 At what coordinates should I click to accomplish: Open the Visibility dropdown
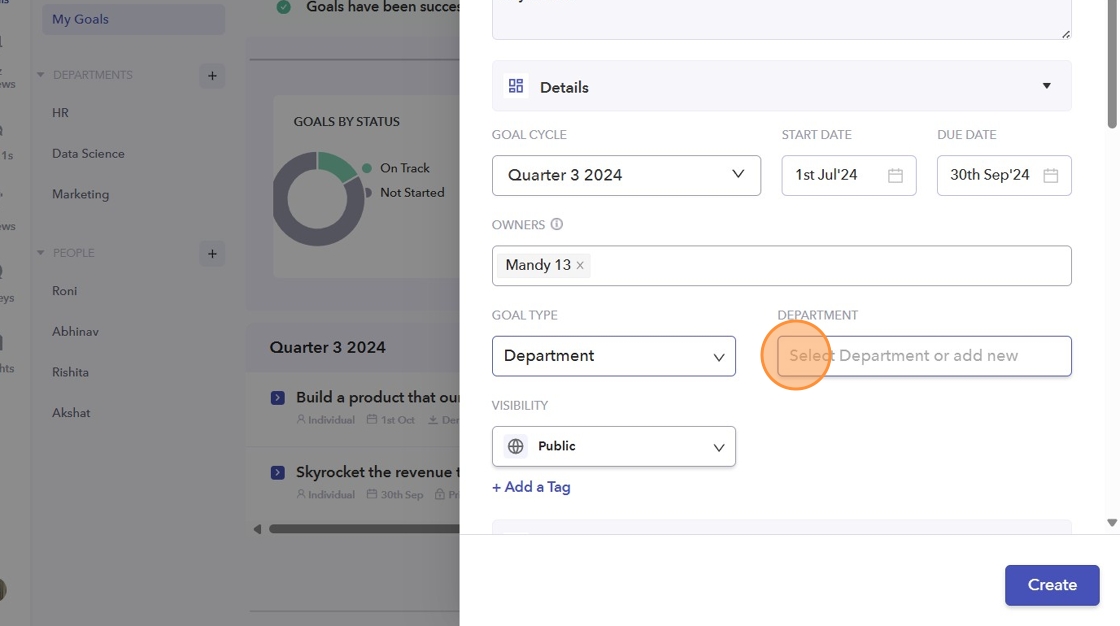click(x=613, y=447)
